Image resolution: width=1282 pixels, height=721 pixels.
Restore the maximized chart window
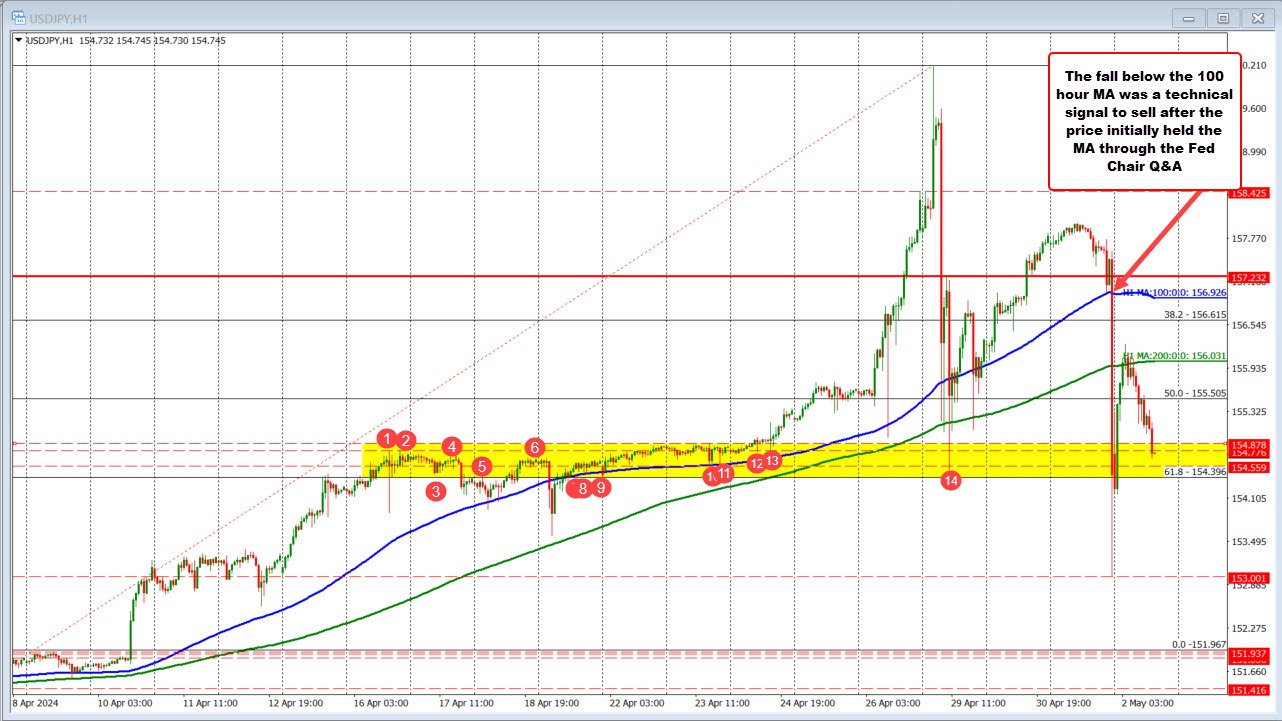pos(1222,17)
